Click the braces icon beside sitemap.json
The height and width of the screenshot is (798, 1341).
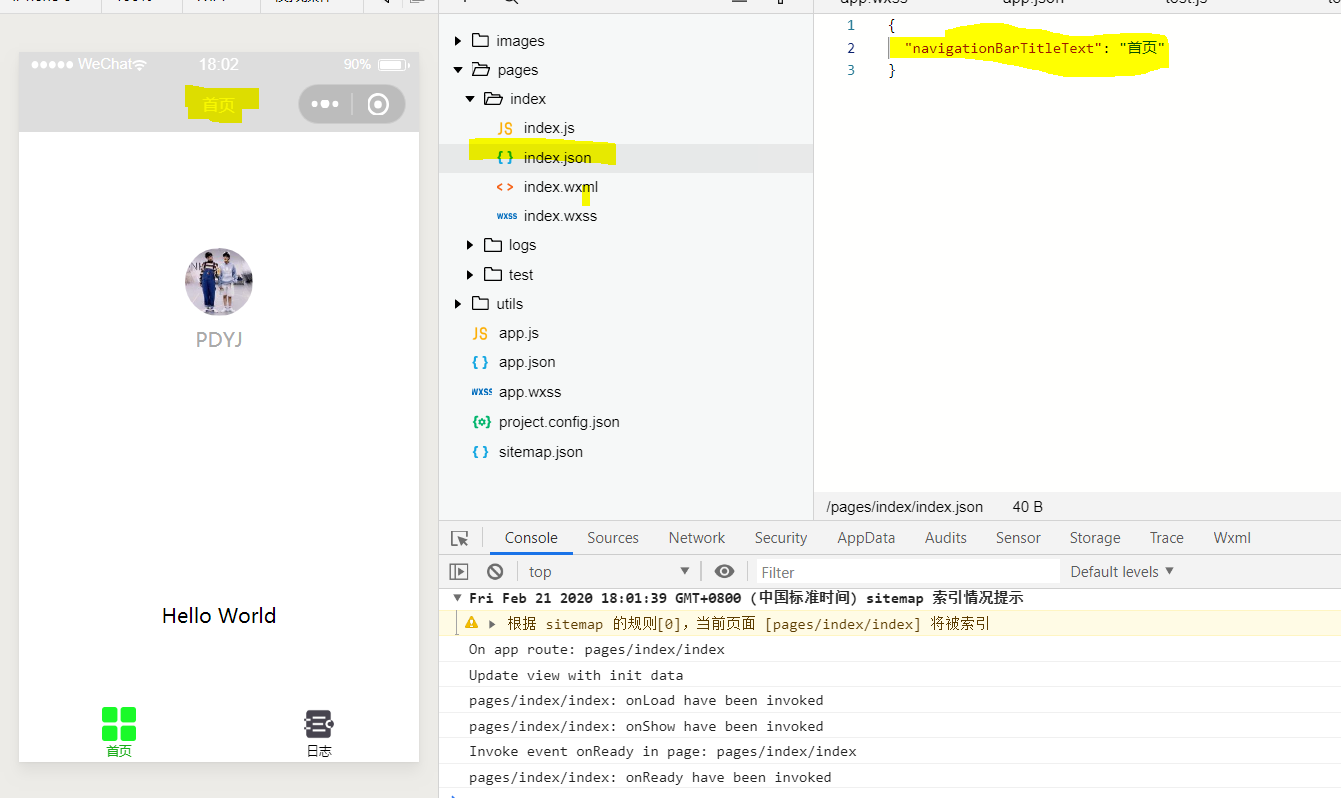(x=480, y=452)
